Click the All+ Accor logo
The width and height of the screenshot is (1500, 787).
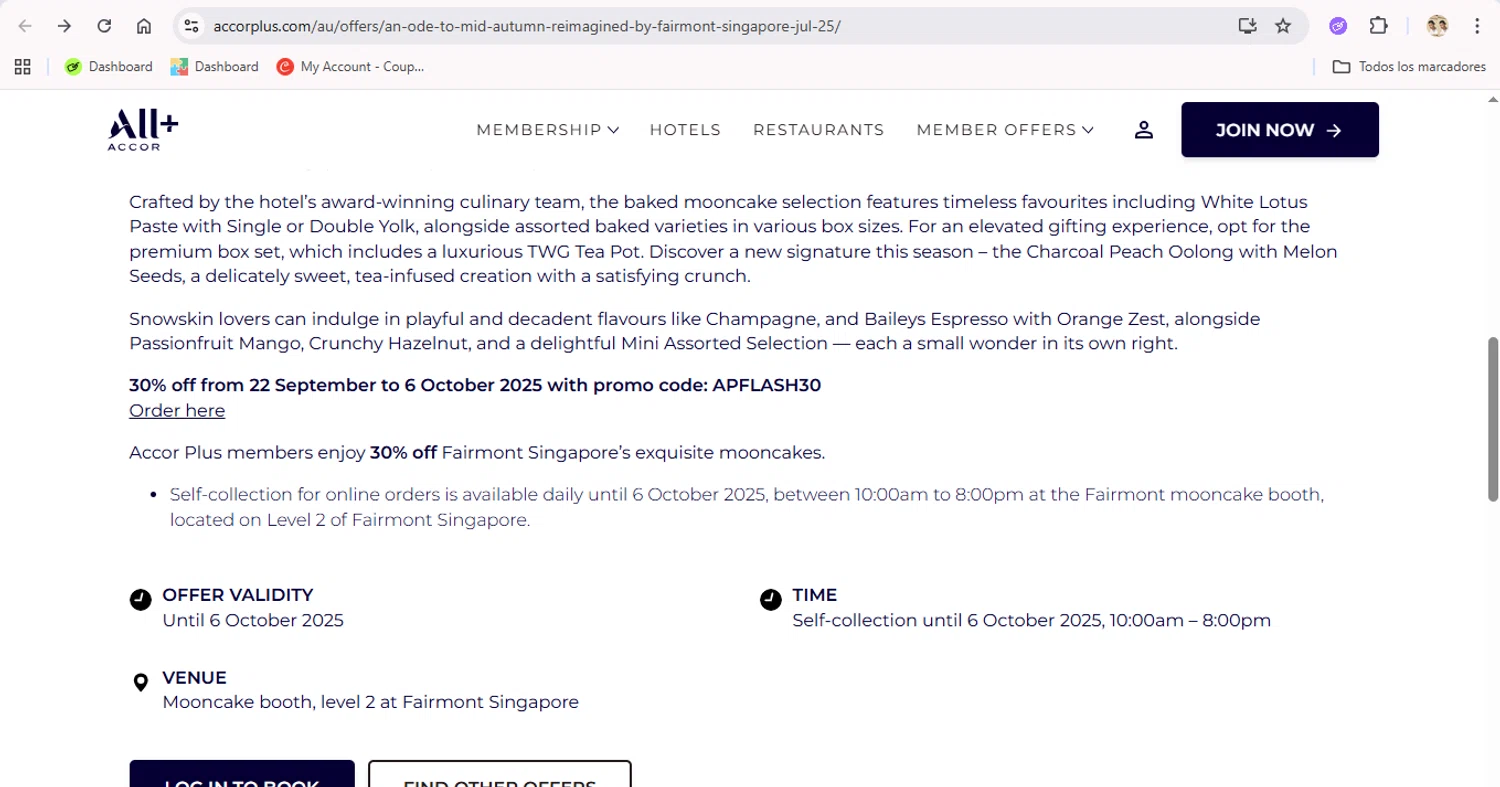[x=143, y=130]
